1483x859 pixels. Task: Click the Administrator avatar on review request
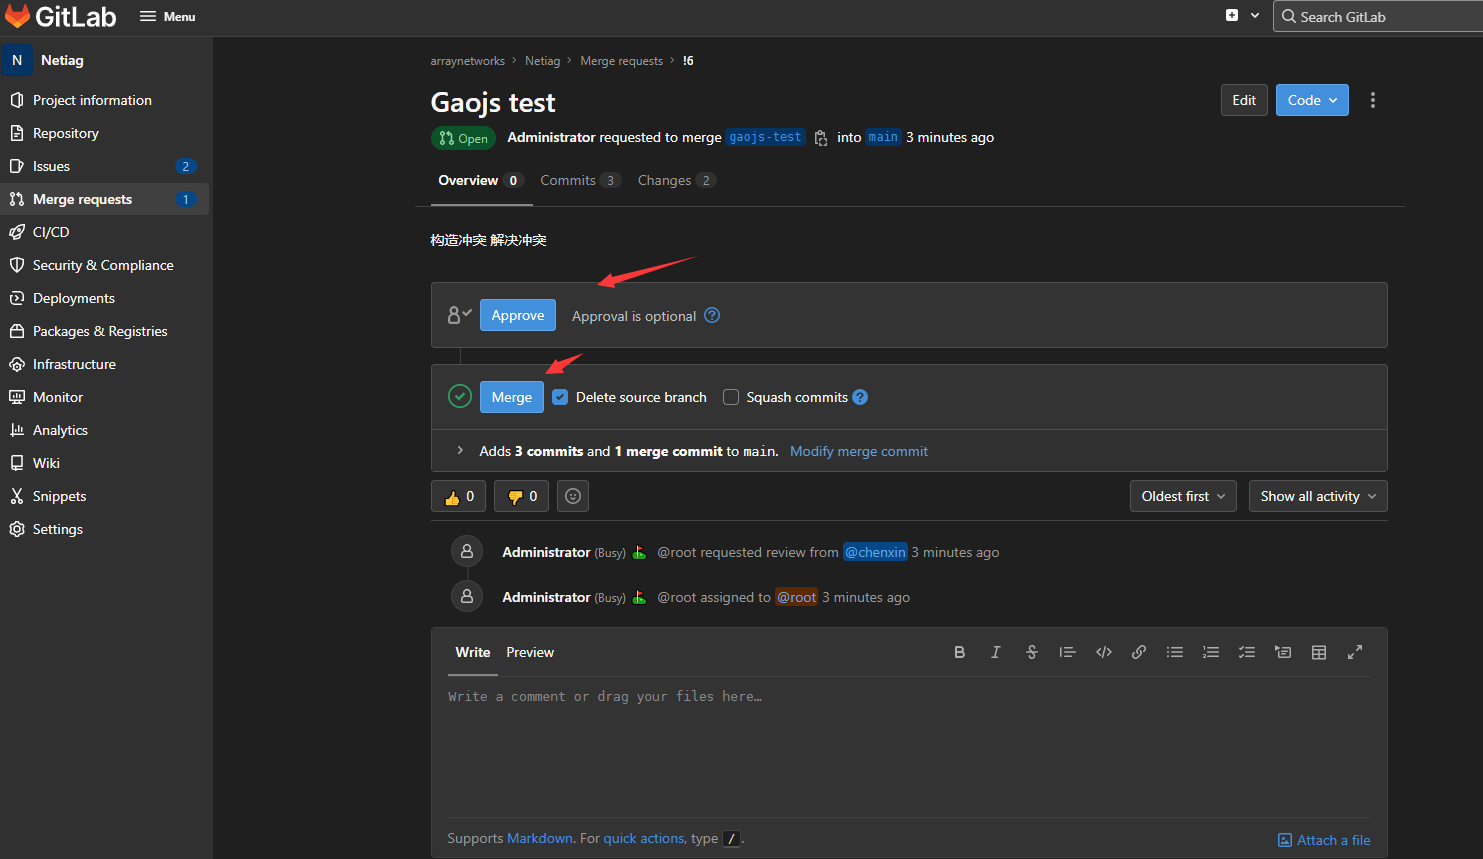point(467,551)
